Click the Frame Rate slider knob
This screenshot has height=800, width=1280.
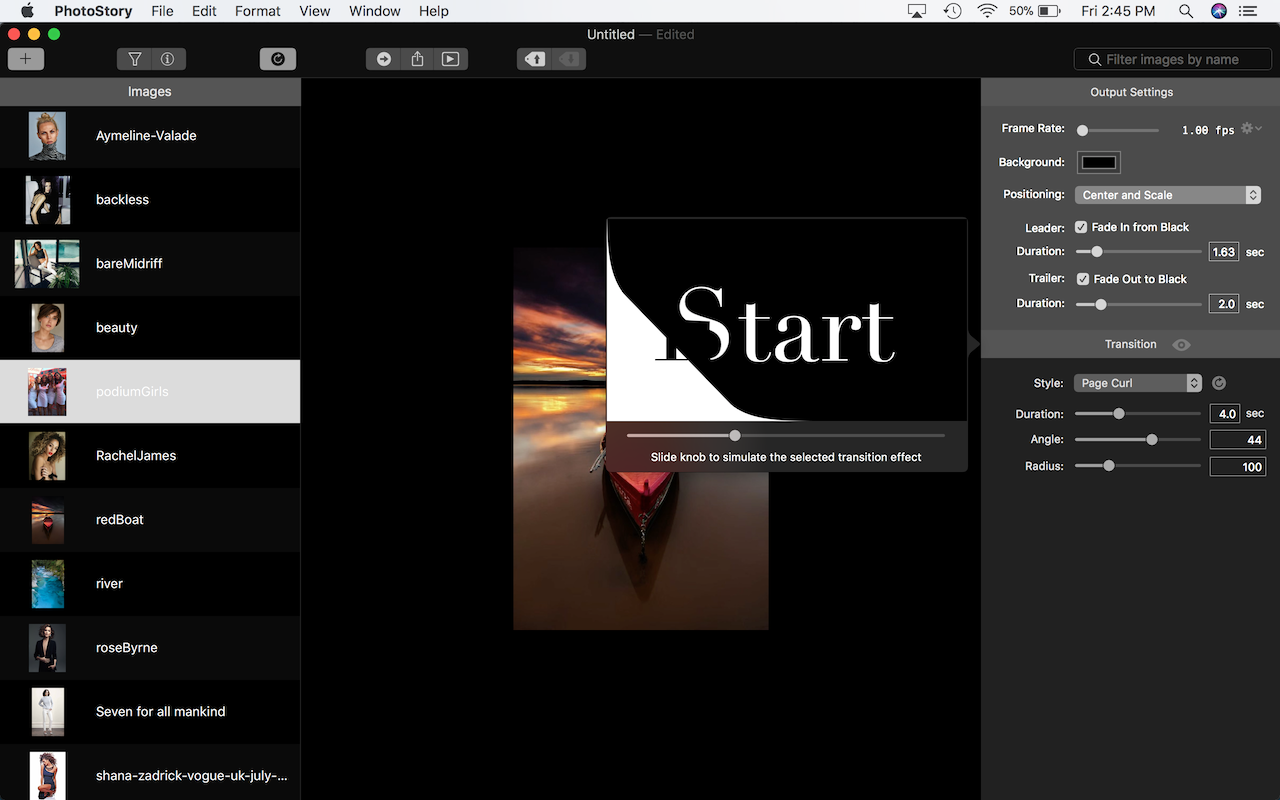click(1082, 130)
